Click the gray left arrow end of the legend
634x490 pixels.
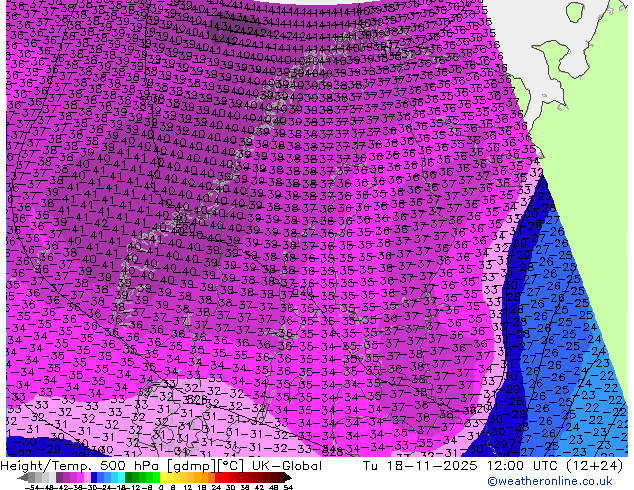coord(22,477)
